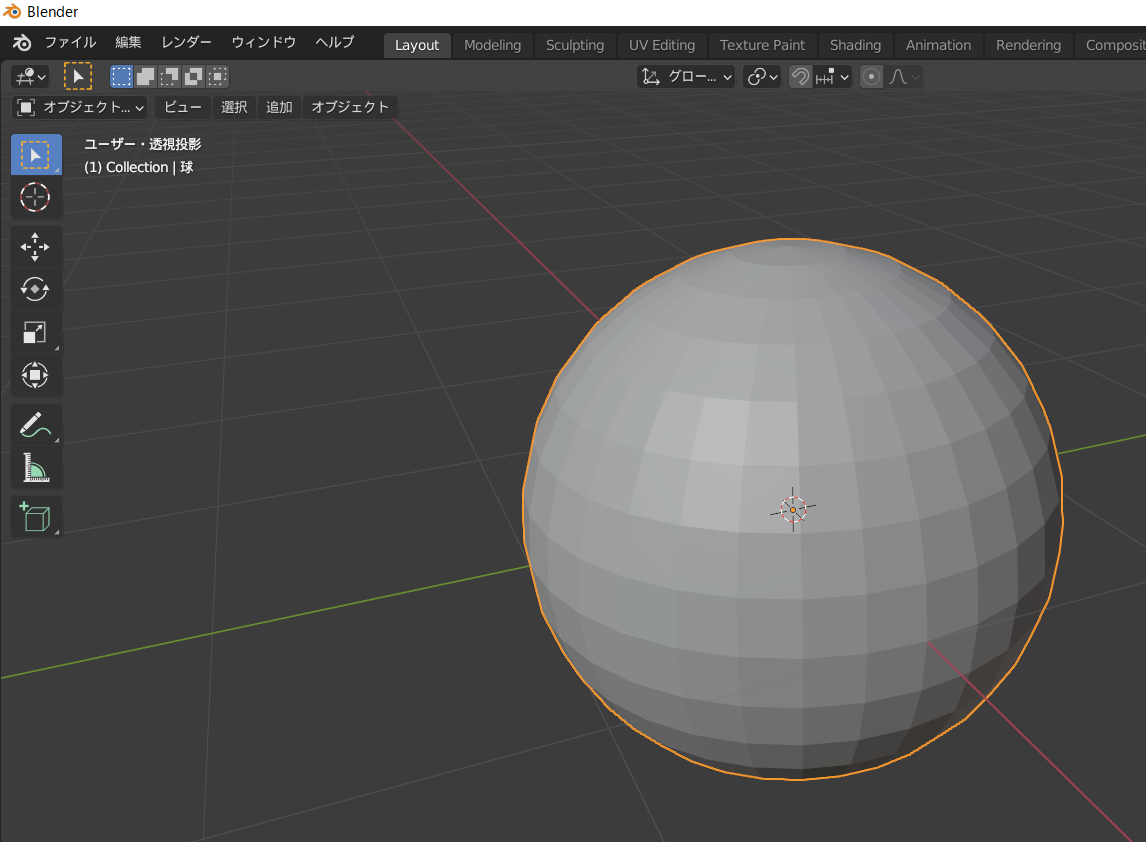The image size is (1146, 842).
Task: Open the ビュー viewport menu
Action: [x=183, y=107]
